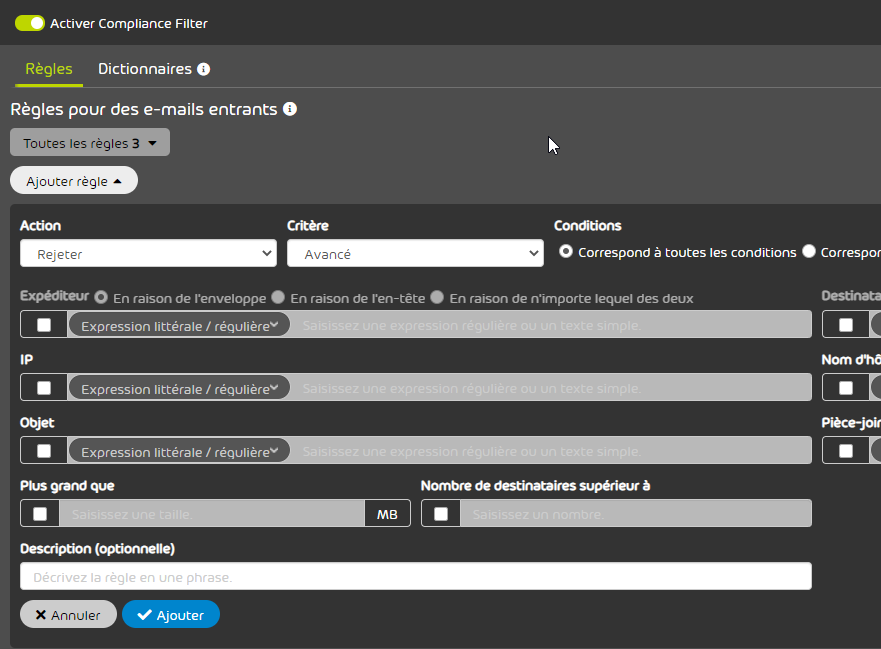Select Correspond à toutes les conditions radio
881x649 pixels.
[x=566, y=251]
